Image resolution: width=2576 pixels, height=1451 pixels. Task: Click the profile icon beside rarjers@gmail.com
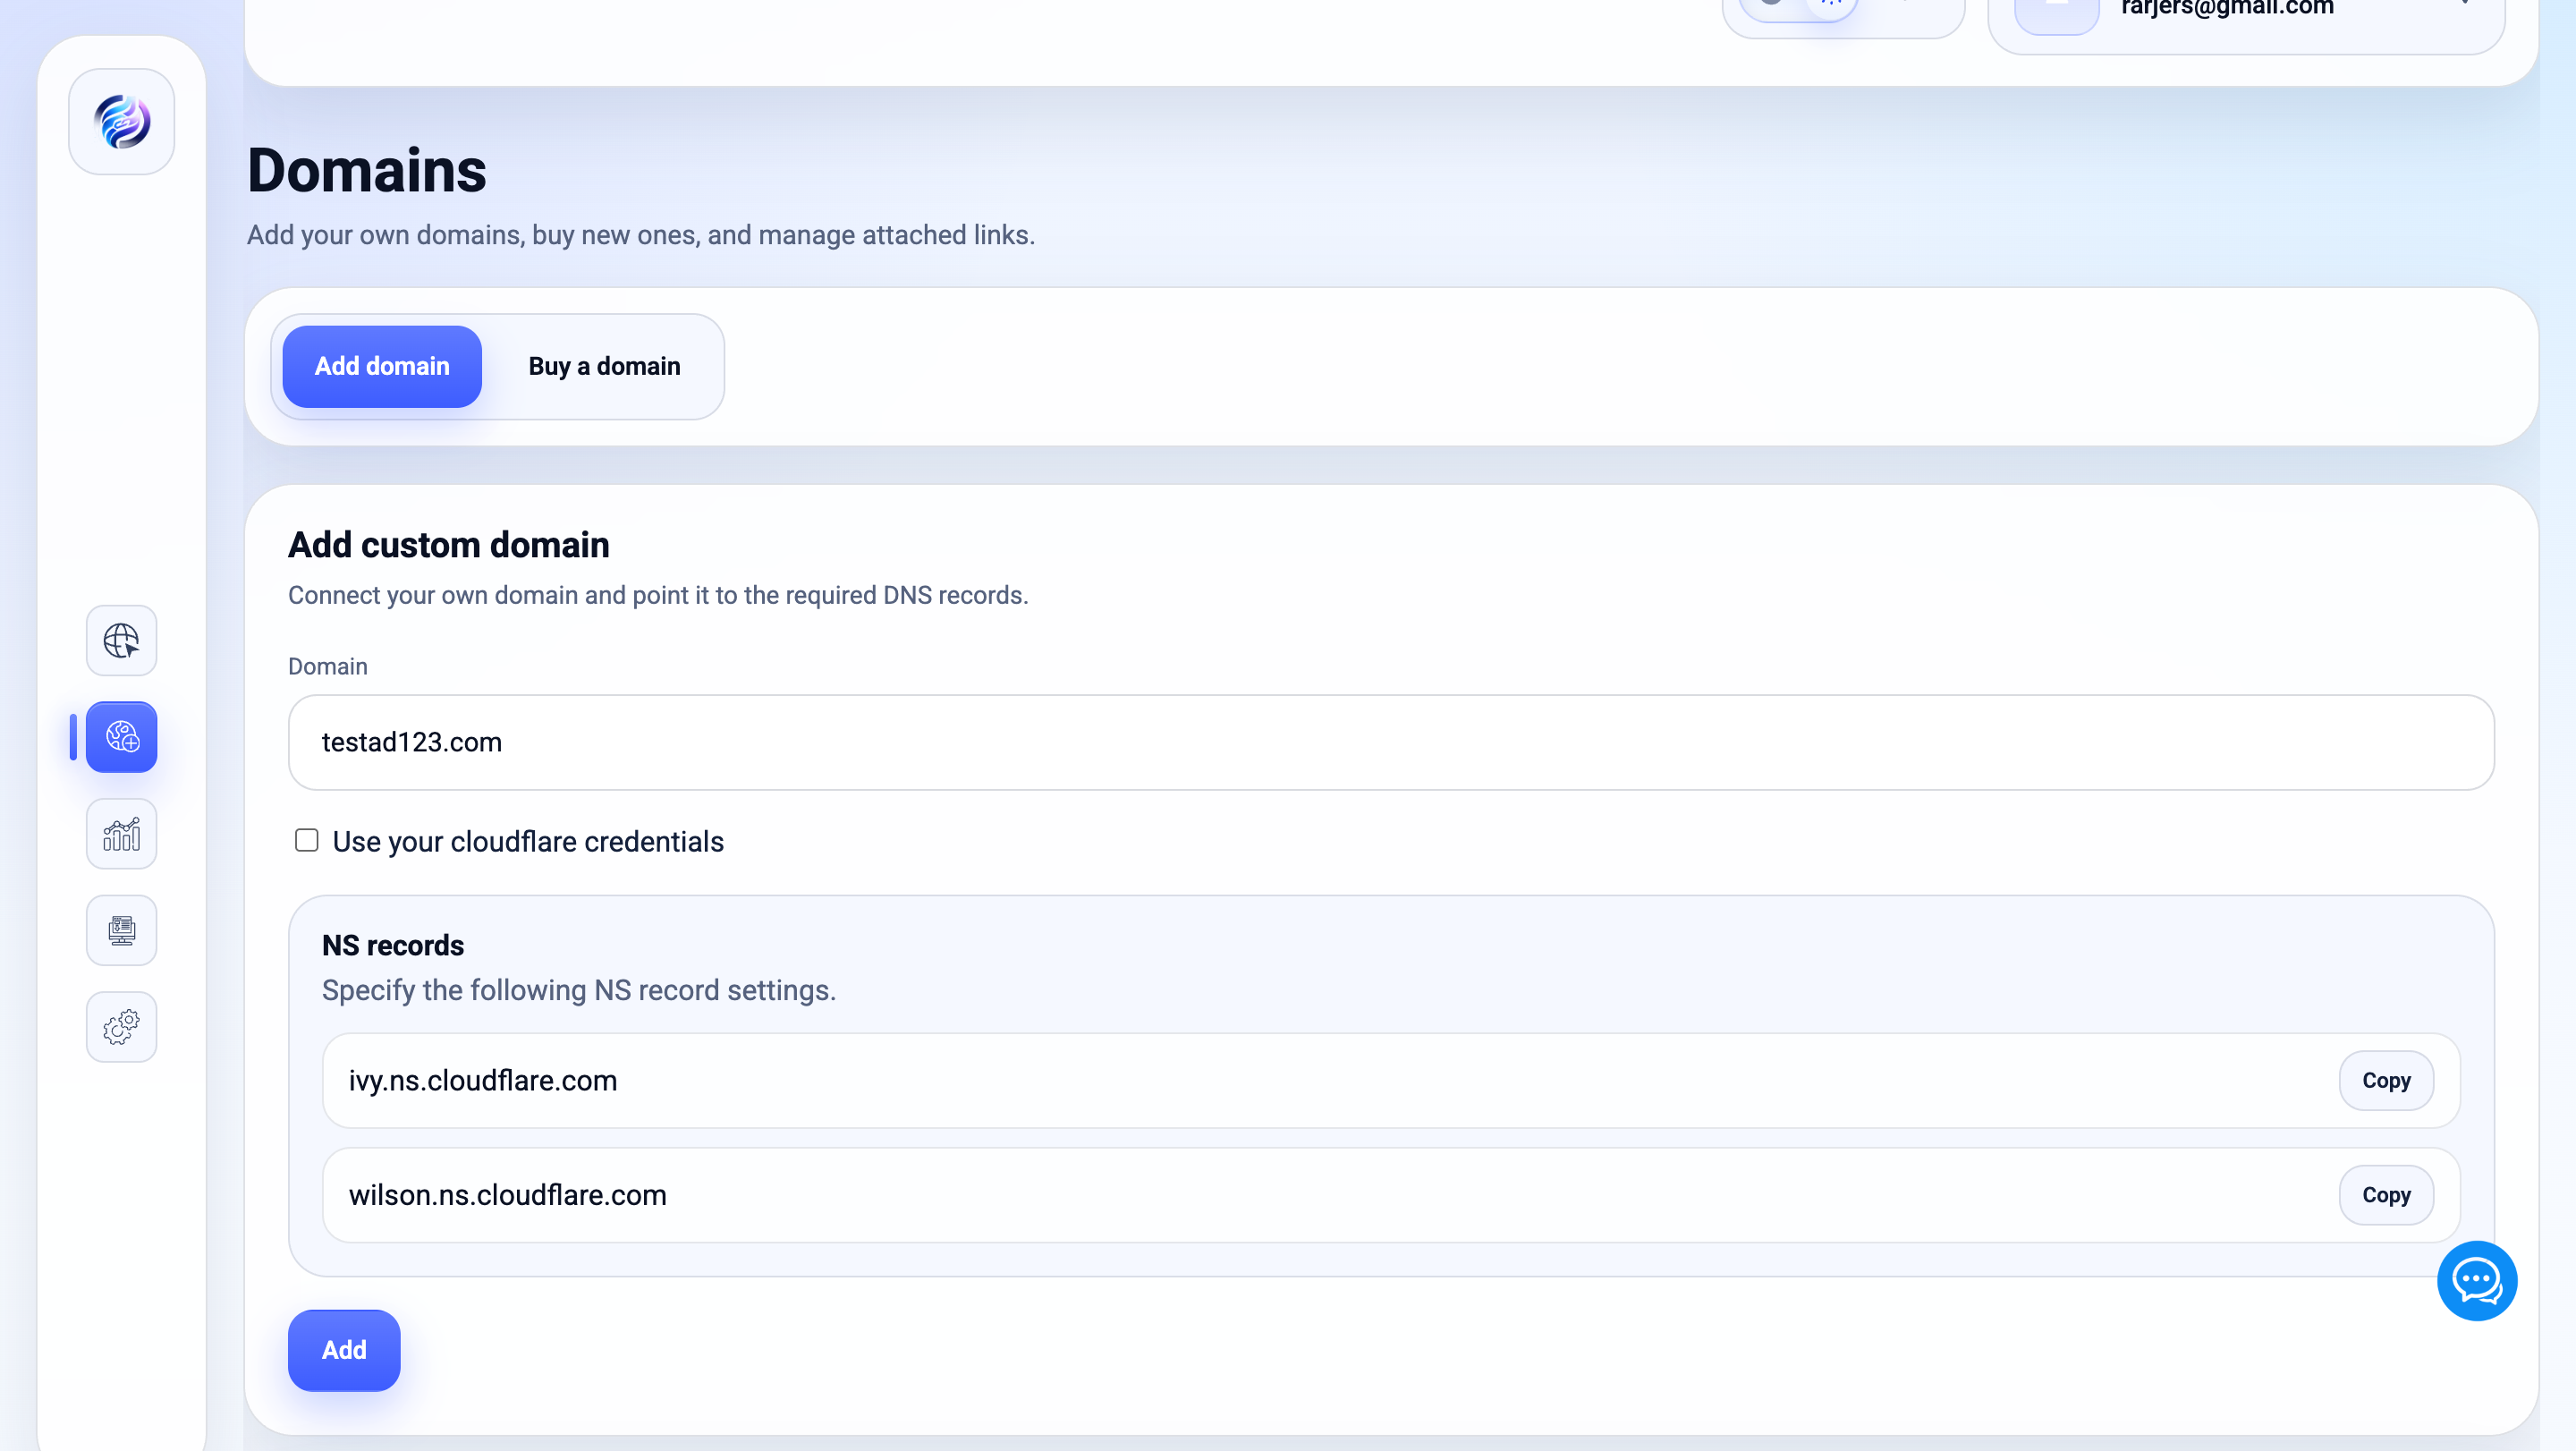[x=2057, y=10]
